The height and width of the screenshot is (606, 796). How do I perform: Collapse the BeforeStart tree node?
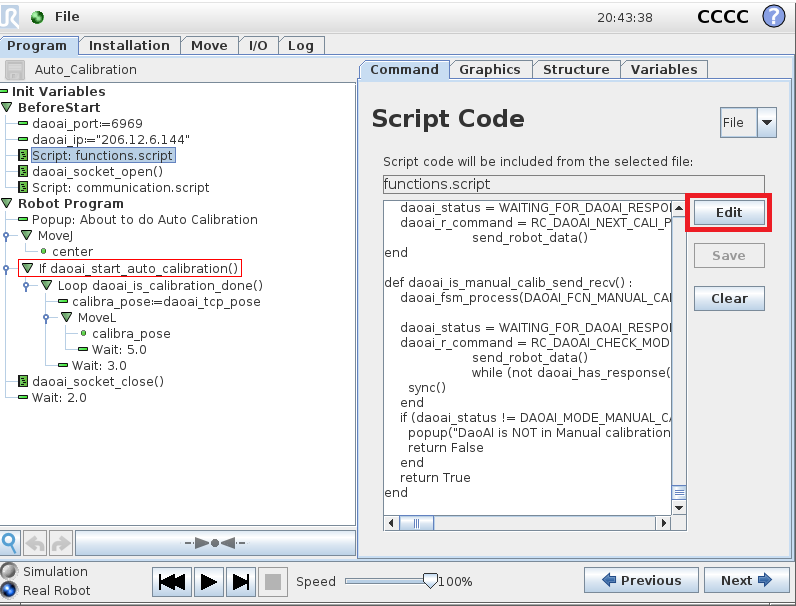click(7, 108)
